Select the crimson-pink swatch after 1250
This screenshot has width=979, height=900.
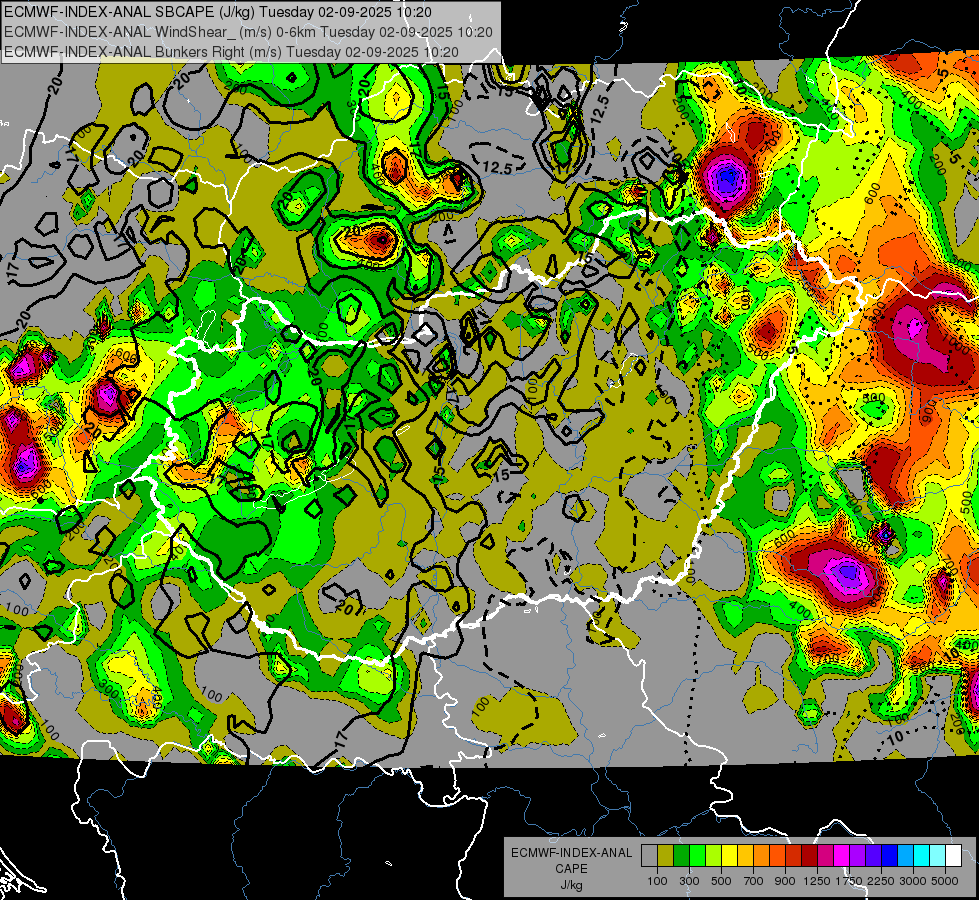(825, 856)
